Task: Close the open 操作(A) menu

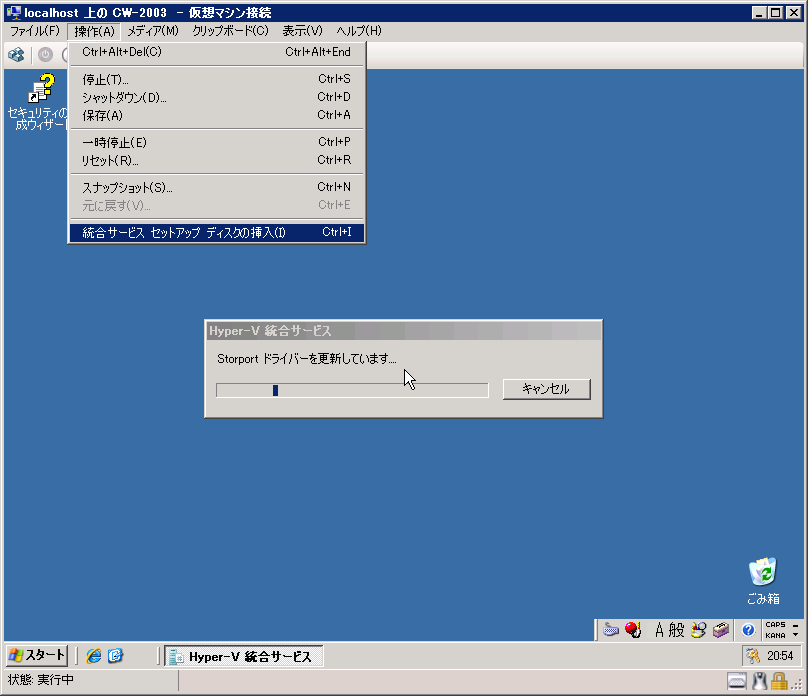Action: coord(94,31)
